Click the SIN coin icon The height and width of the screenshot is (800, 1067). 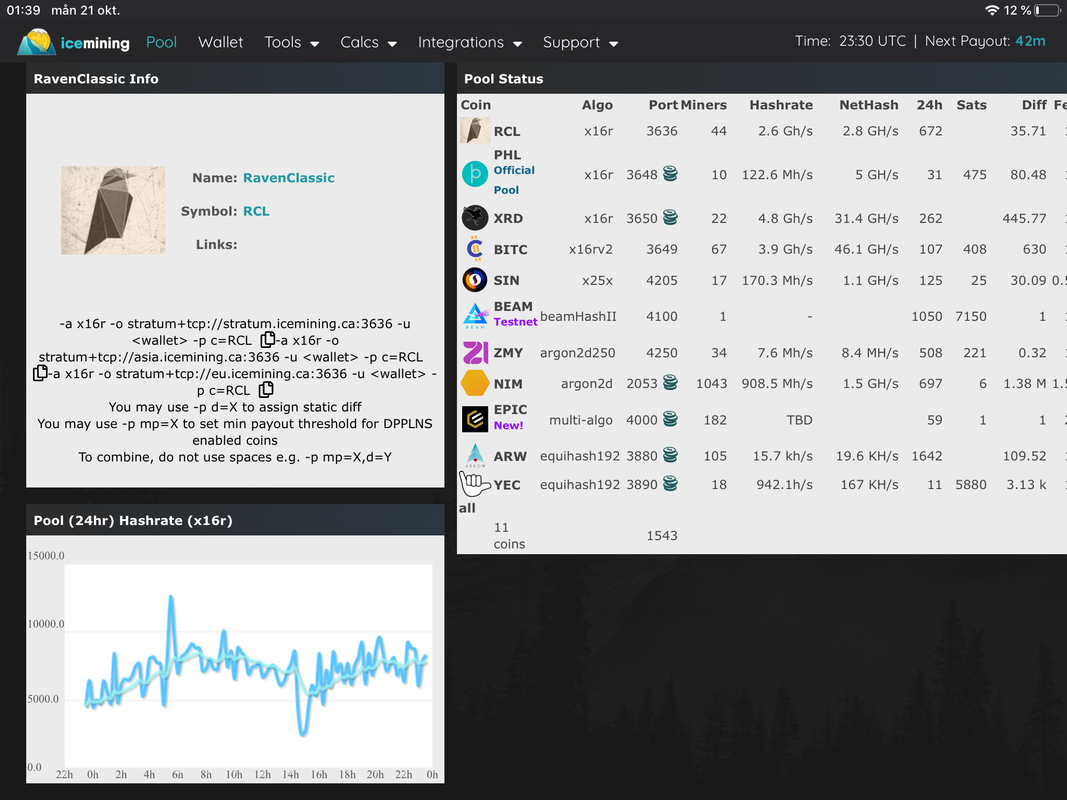pyautogui.click(x=474, y=280)
